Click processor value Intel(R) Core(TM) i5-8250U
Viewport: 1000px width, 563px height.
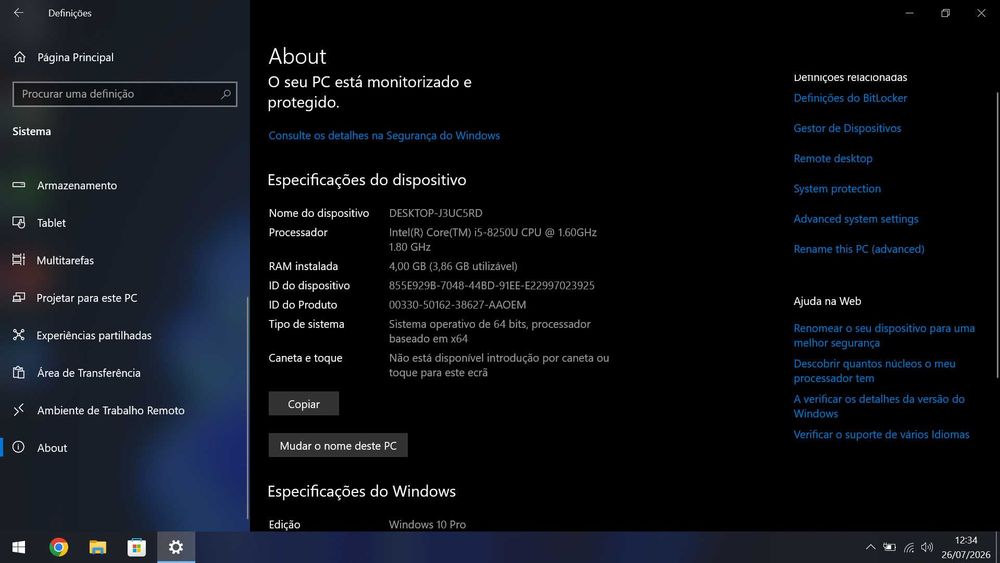pyautogui.click(x=492, y=239)
